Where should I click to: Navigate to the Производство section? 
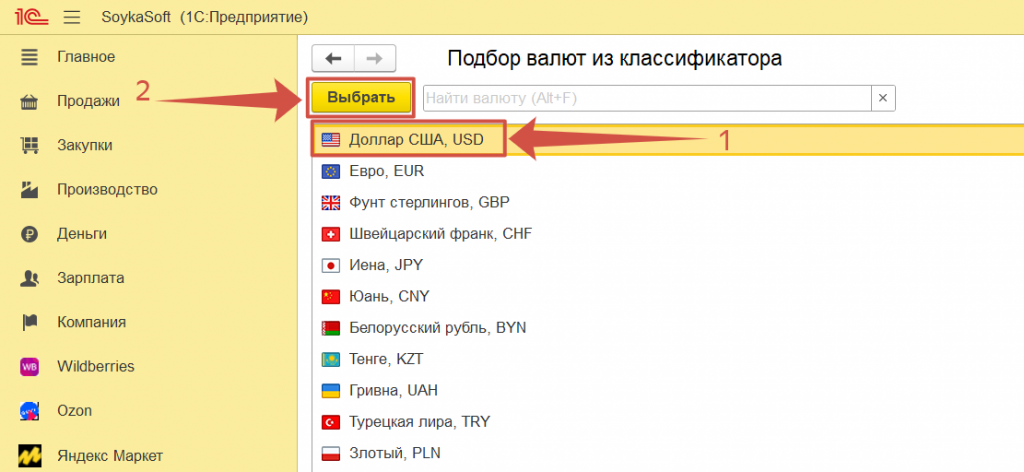click(x=107, y=189)
